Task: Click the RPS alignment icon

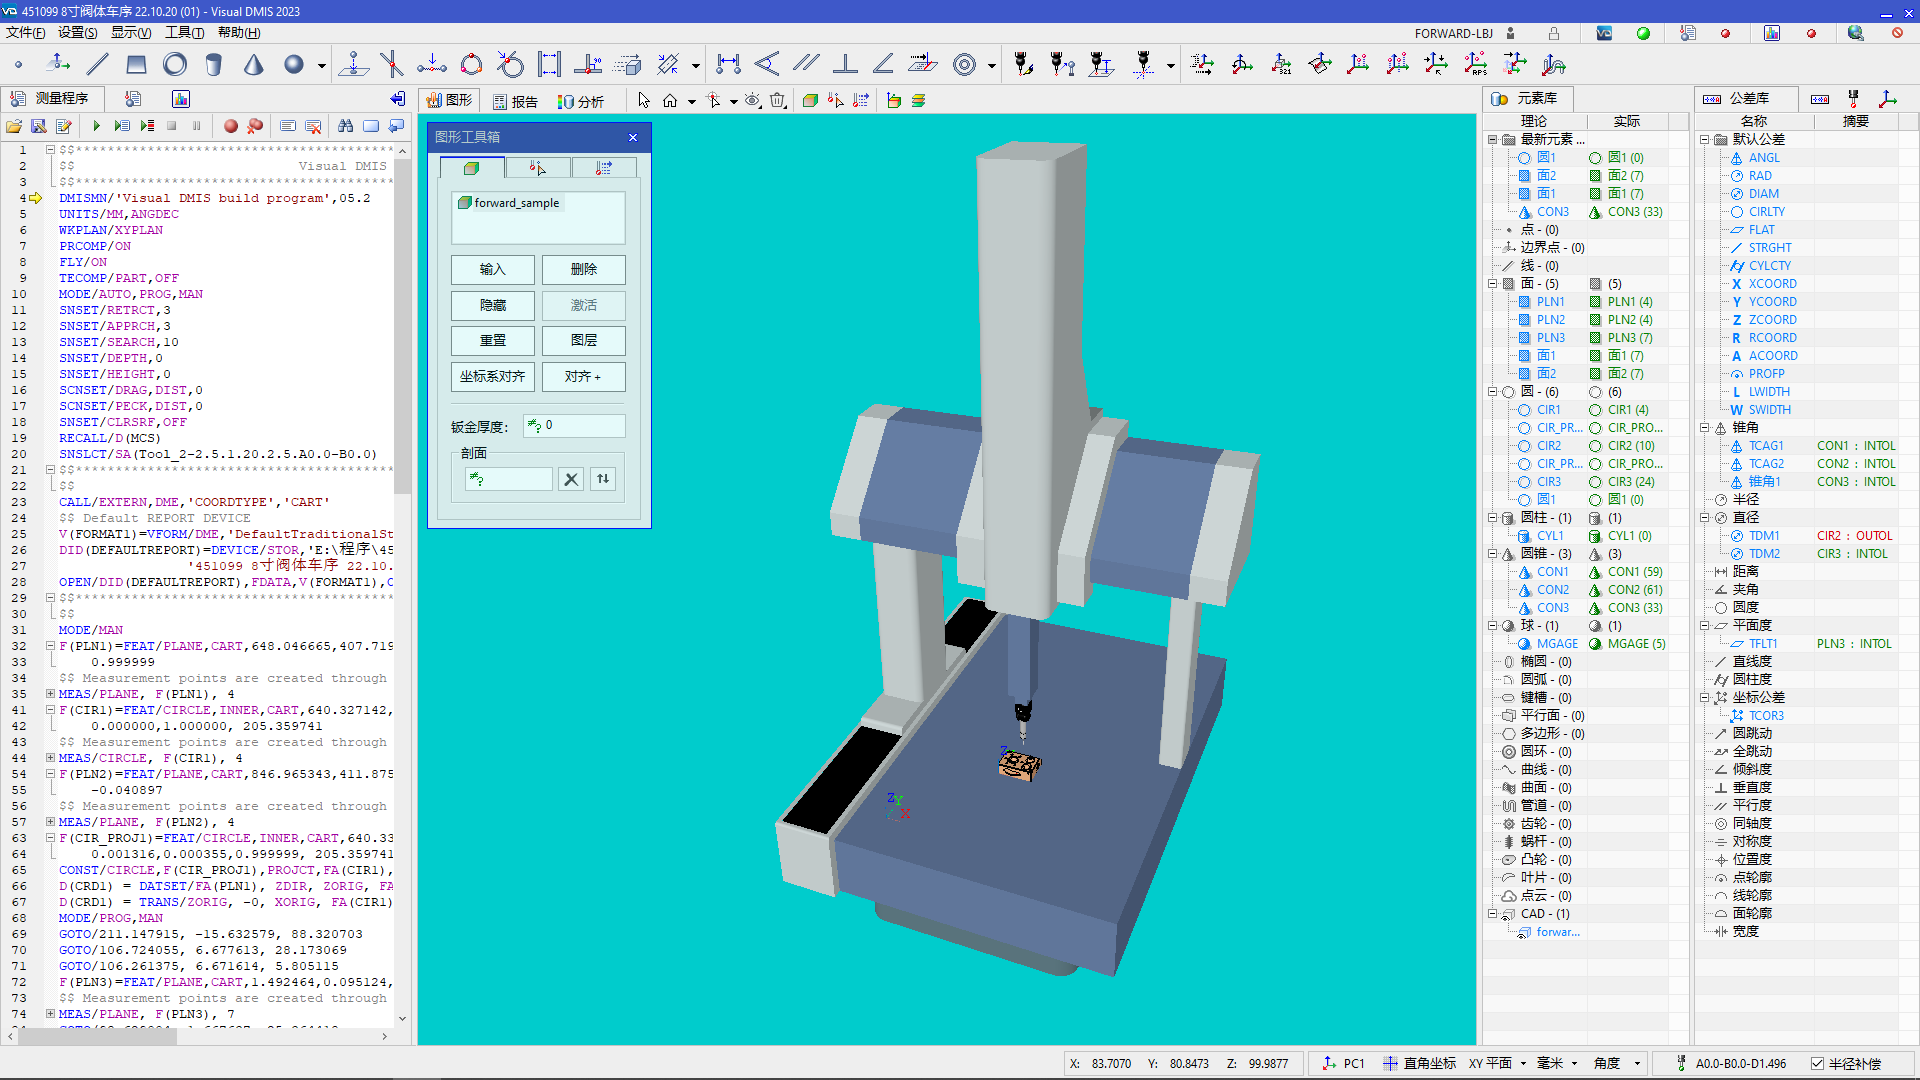Action: pyautogui.click(x=1475, y=65)
